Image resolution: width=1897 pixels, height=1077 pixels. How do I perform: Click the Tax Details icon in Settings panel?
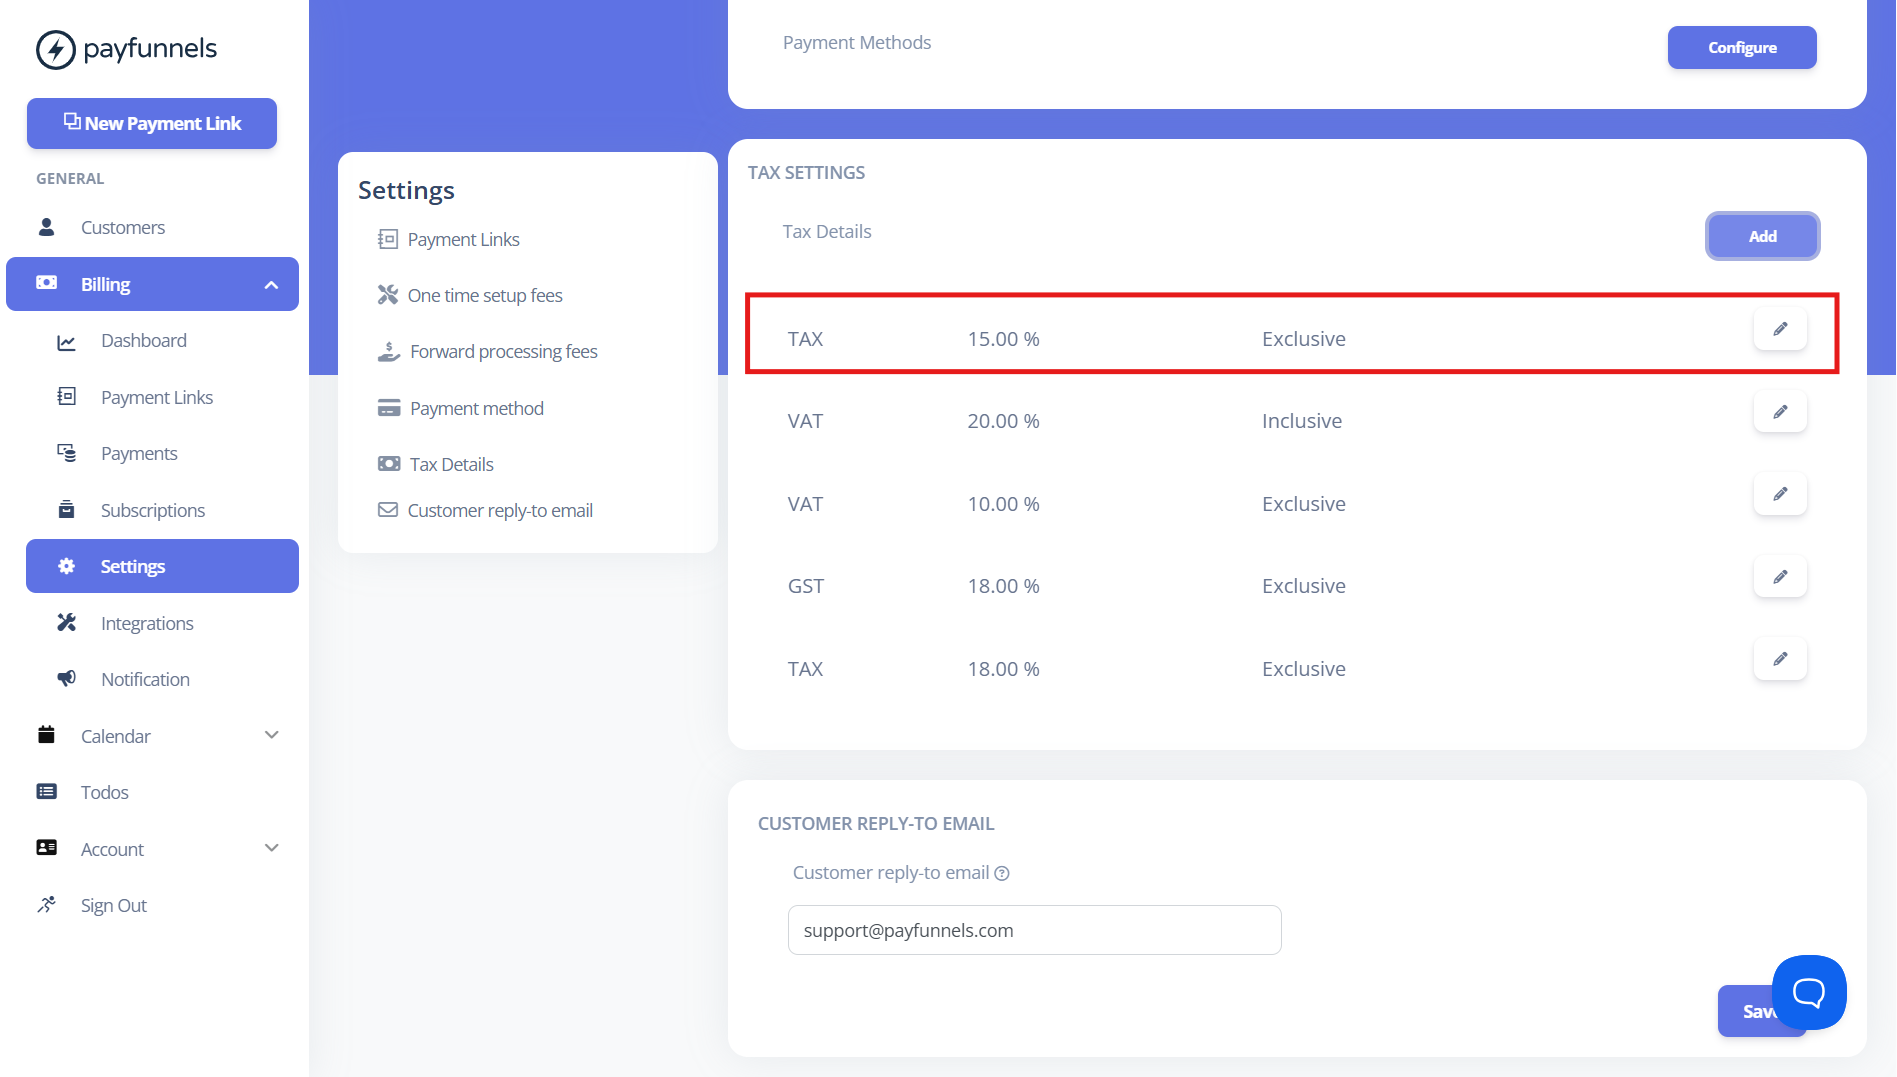tap(388, 464)
